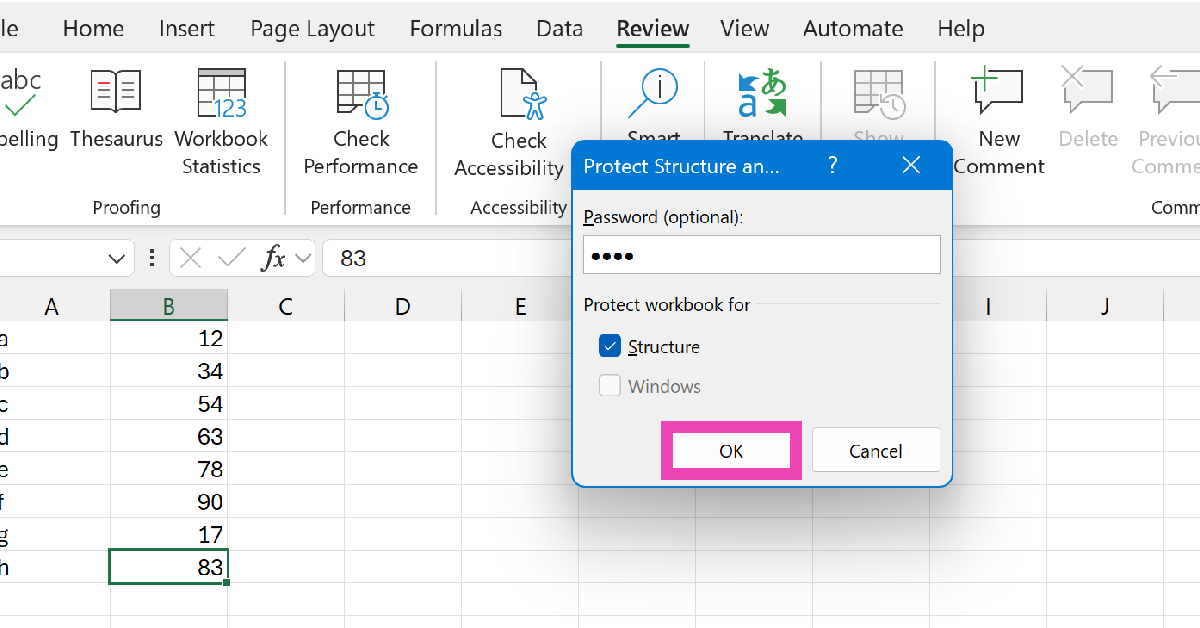
Task: Open the Data tab
Action: point(560,28)
